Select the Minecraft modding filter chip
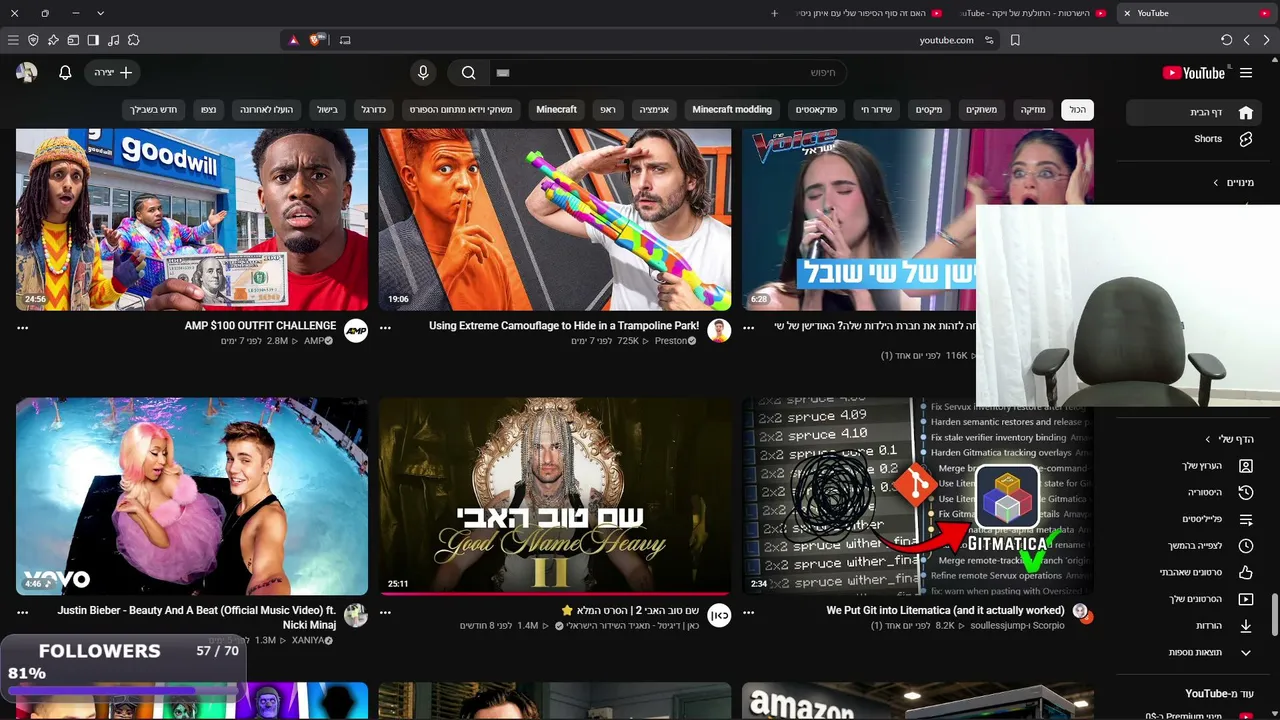 [x=732, y=110]
